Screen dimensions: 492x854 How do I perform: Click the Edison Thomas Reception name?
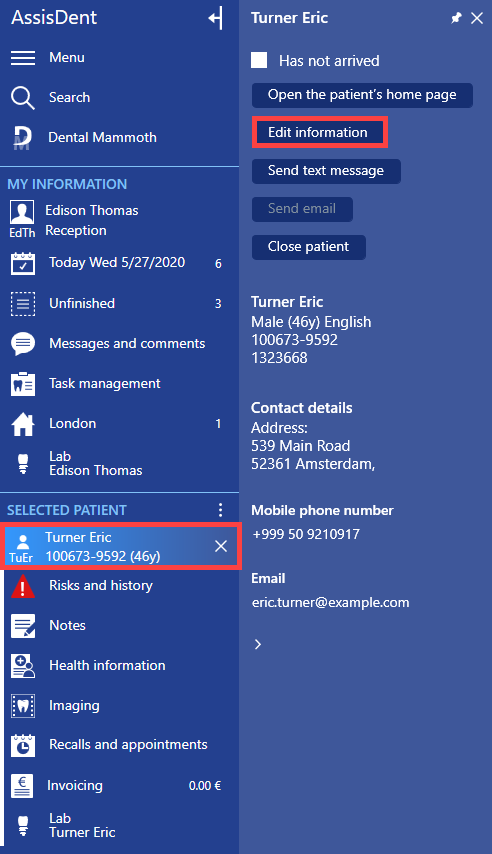point(92,221)
